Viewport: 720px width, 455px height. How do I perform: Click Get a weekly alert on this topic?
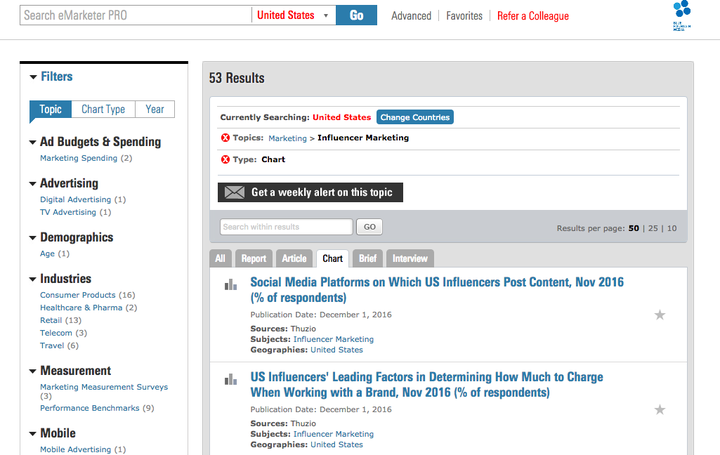point(310,192)
